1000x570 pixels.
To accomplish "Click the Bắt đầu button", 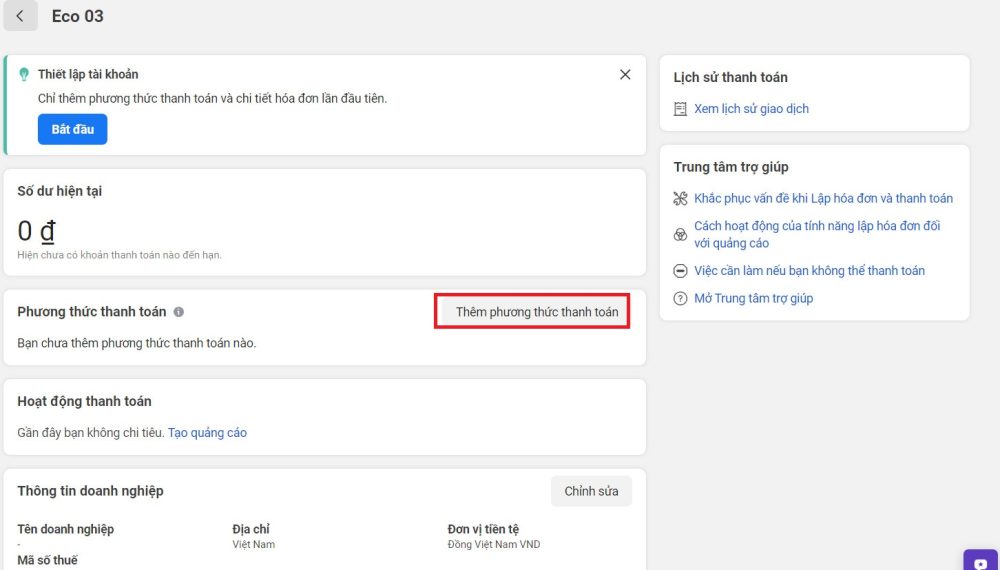I will tap(73, 129).
